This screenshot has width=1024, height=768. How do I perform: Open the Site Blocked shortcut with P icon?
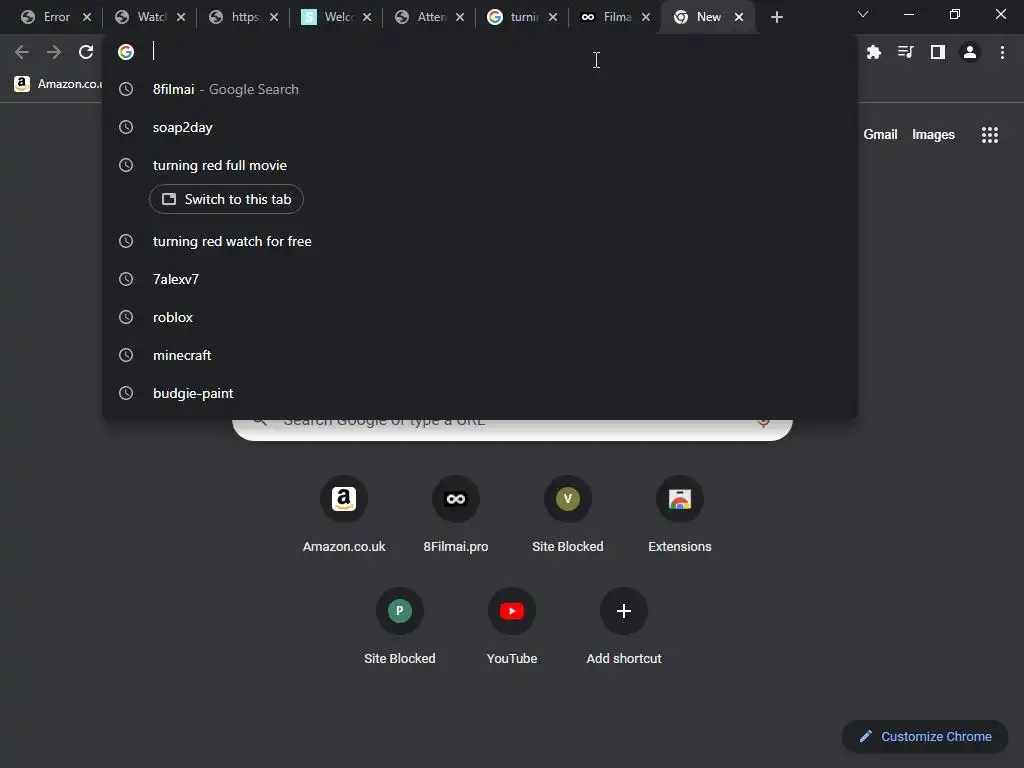[x=400, y=626]
